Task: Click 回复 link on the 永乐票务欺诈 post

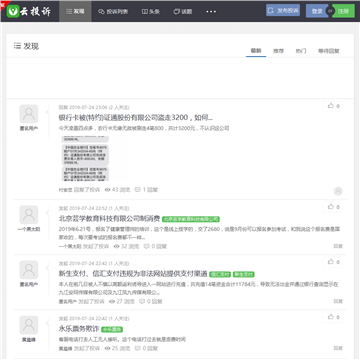Action: (x=338, y=348)
